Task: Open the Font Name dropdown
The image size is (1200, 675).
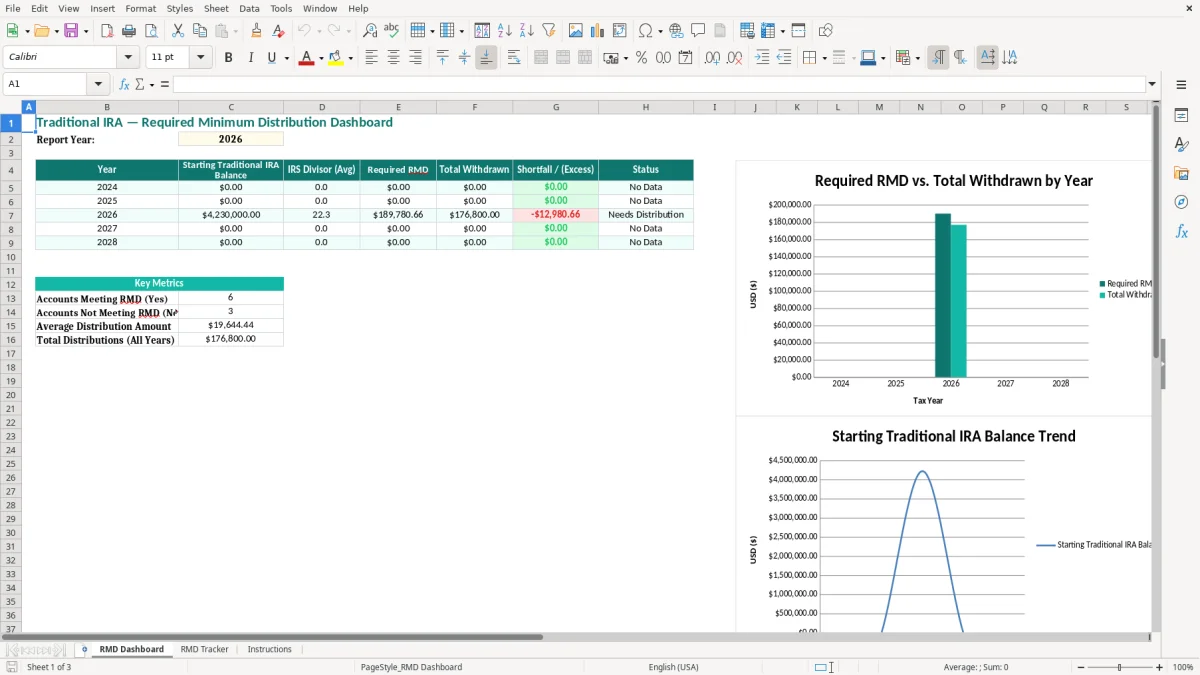Action: click(x=128, y=58)
